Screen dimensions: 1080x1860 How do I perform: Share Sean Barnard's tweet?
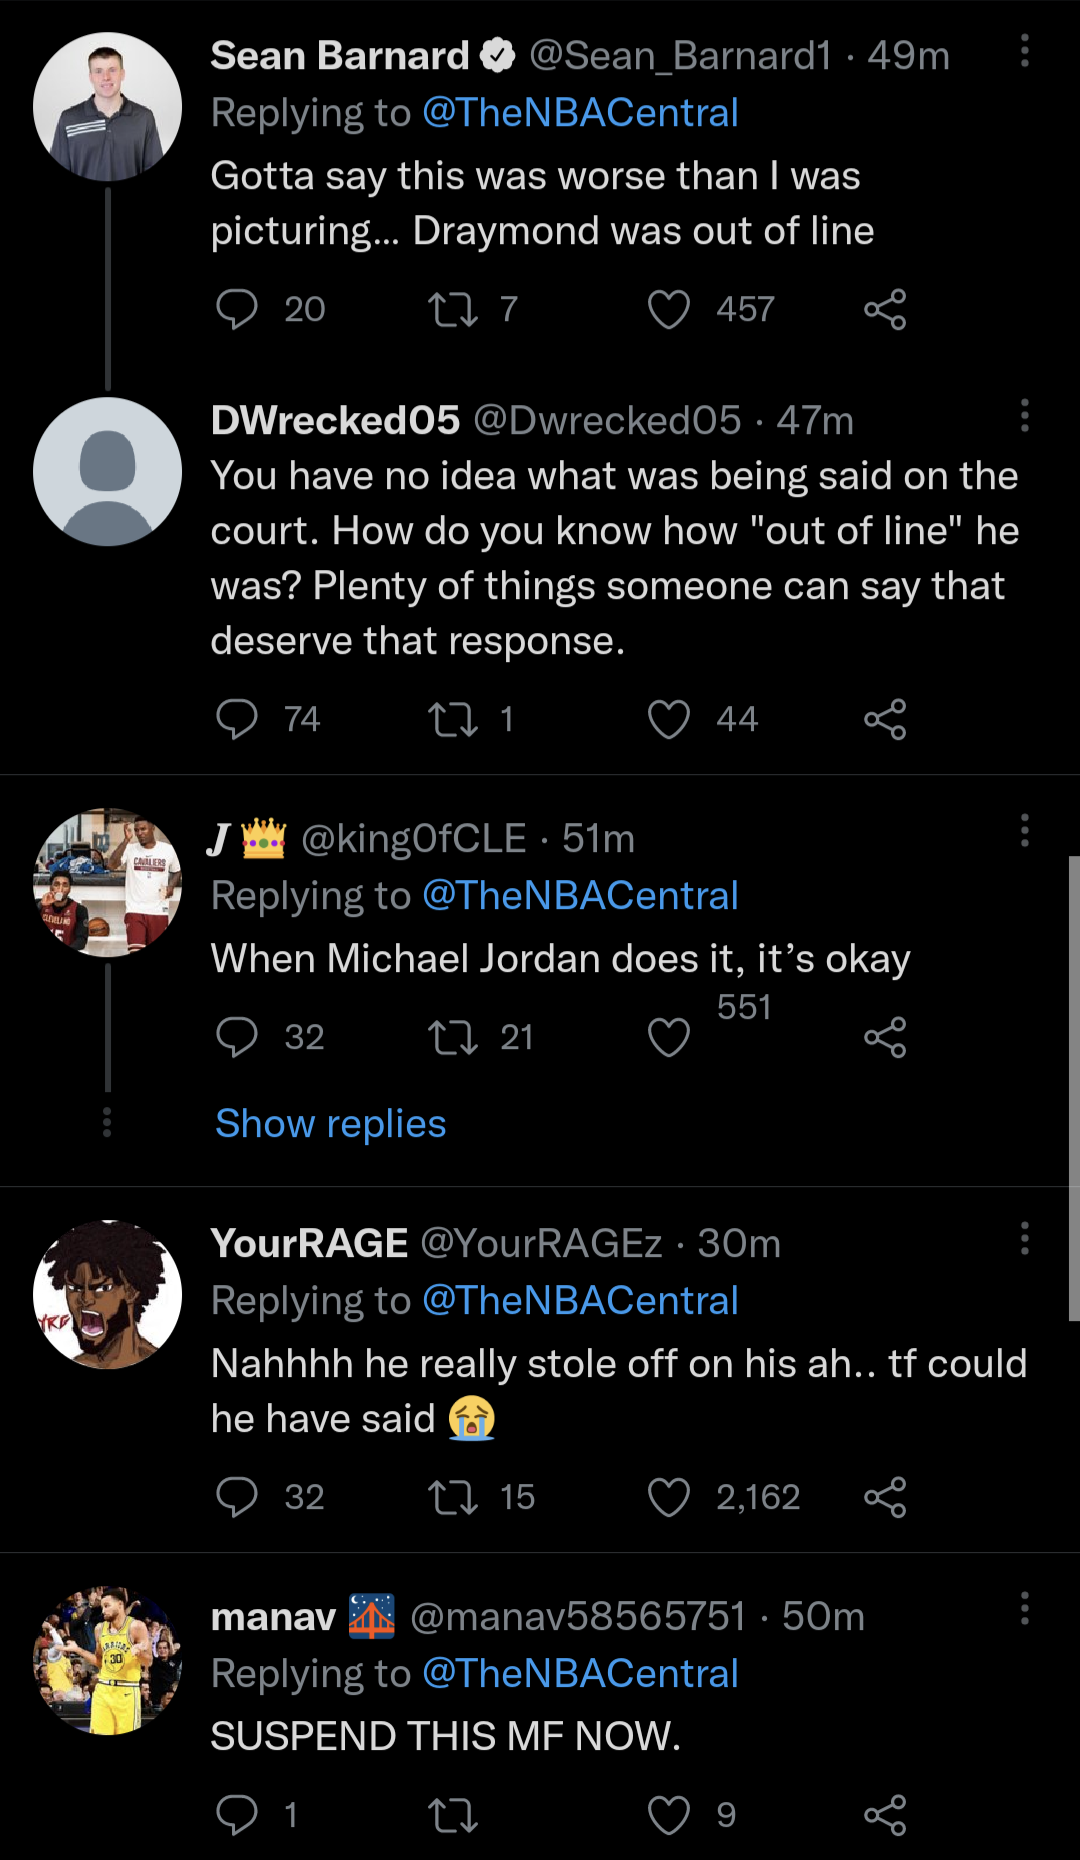(x=885, y=309)
